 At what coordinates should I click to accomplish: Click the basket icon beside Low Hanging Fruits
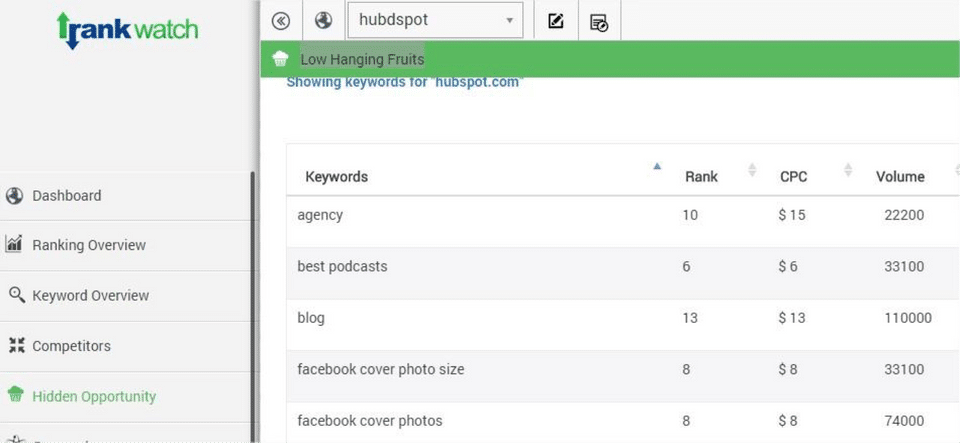[x=280, y=59]
